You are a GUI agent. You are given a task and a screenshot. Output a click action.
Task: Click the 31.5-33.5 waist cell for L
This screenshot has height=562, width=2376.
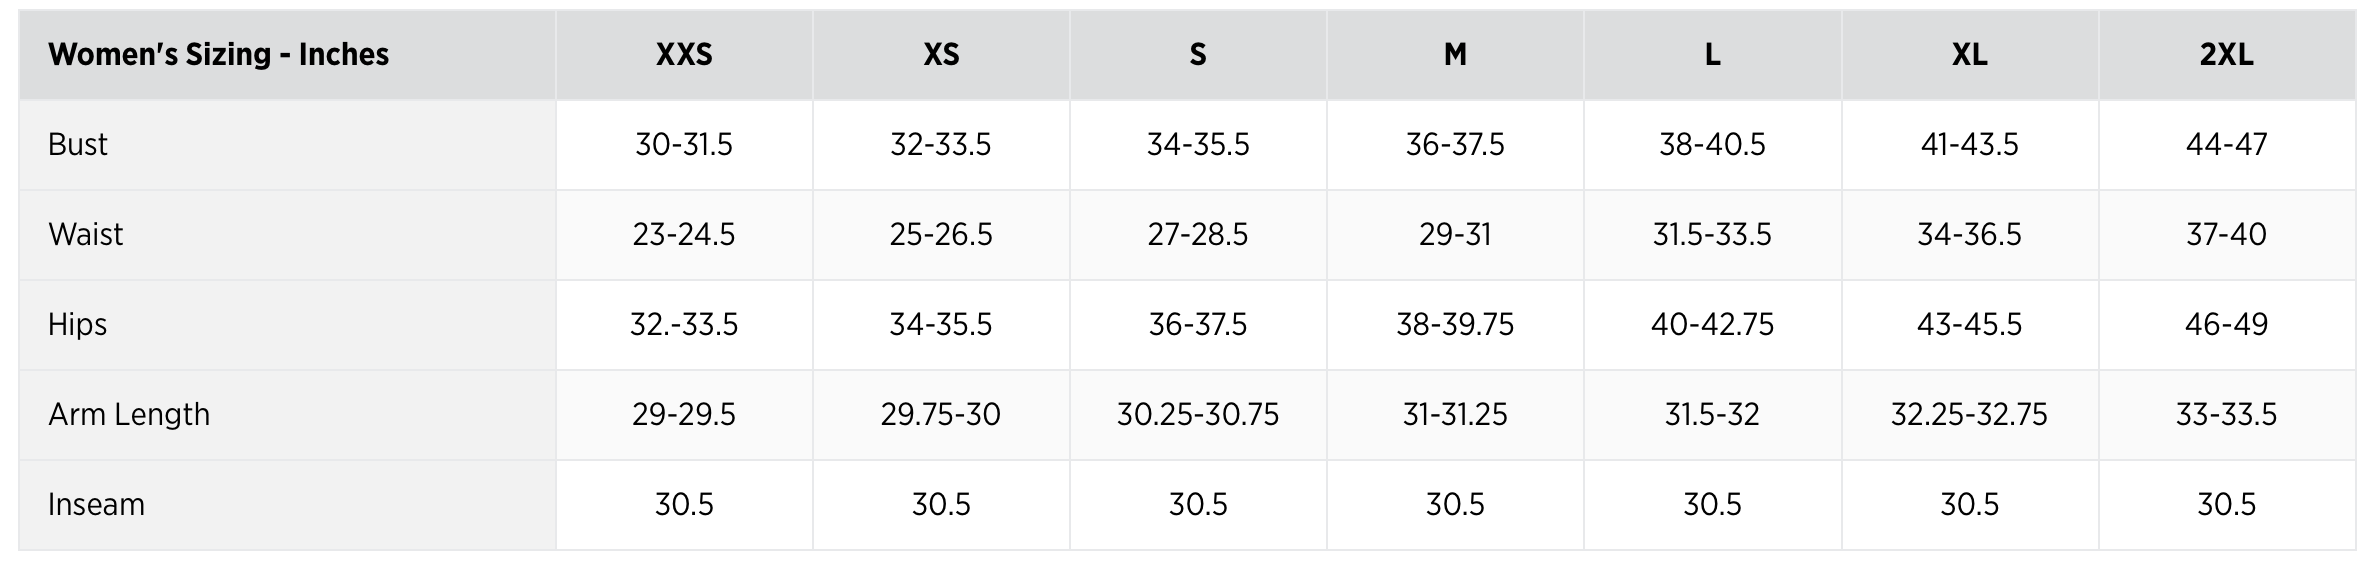coord(1712,234)
